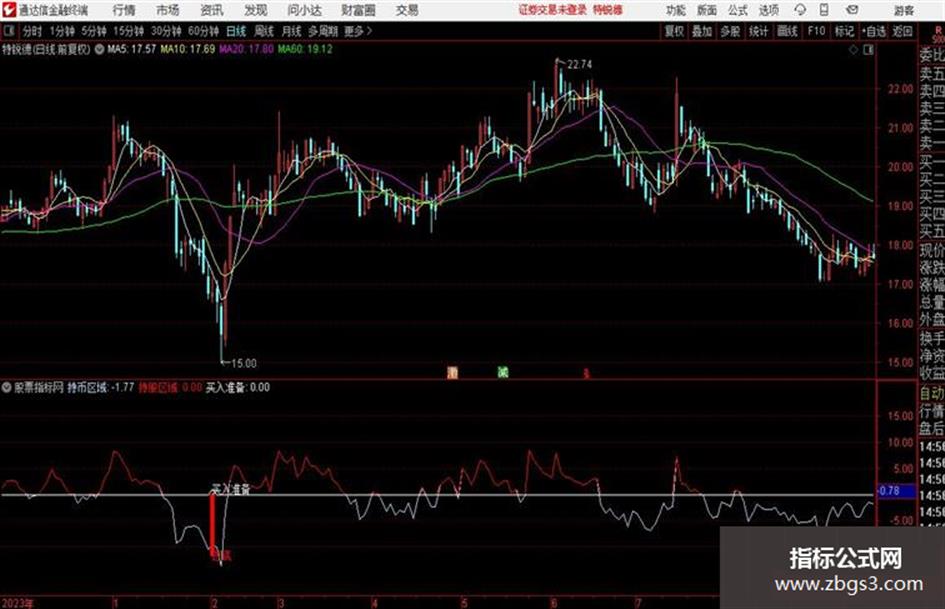
Task: Open the 公式 menu
Action: coord(738,10)
